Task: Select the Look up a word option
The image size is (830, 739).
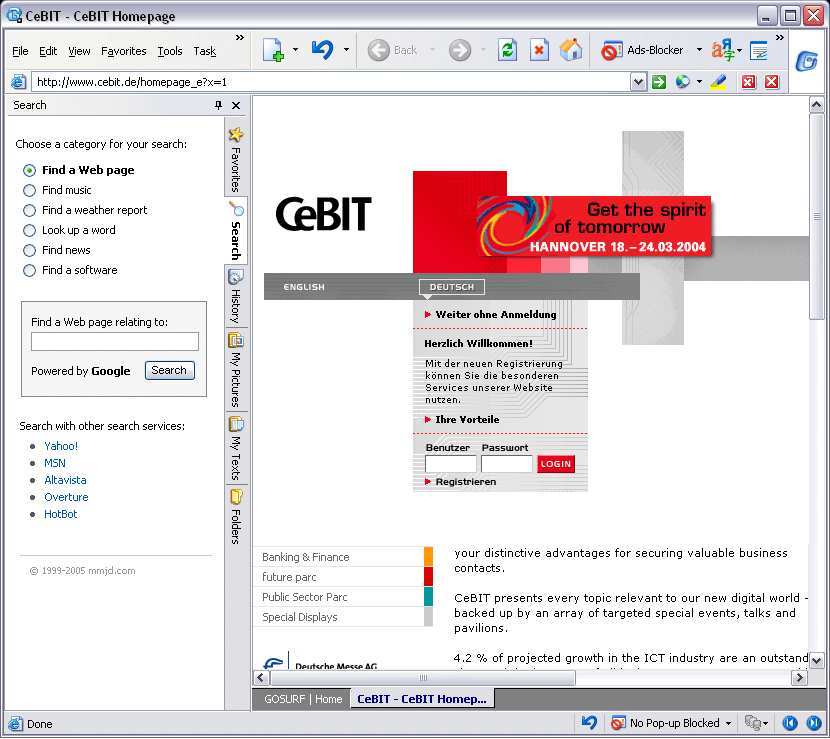Action: click(30, 231)
